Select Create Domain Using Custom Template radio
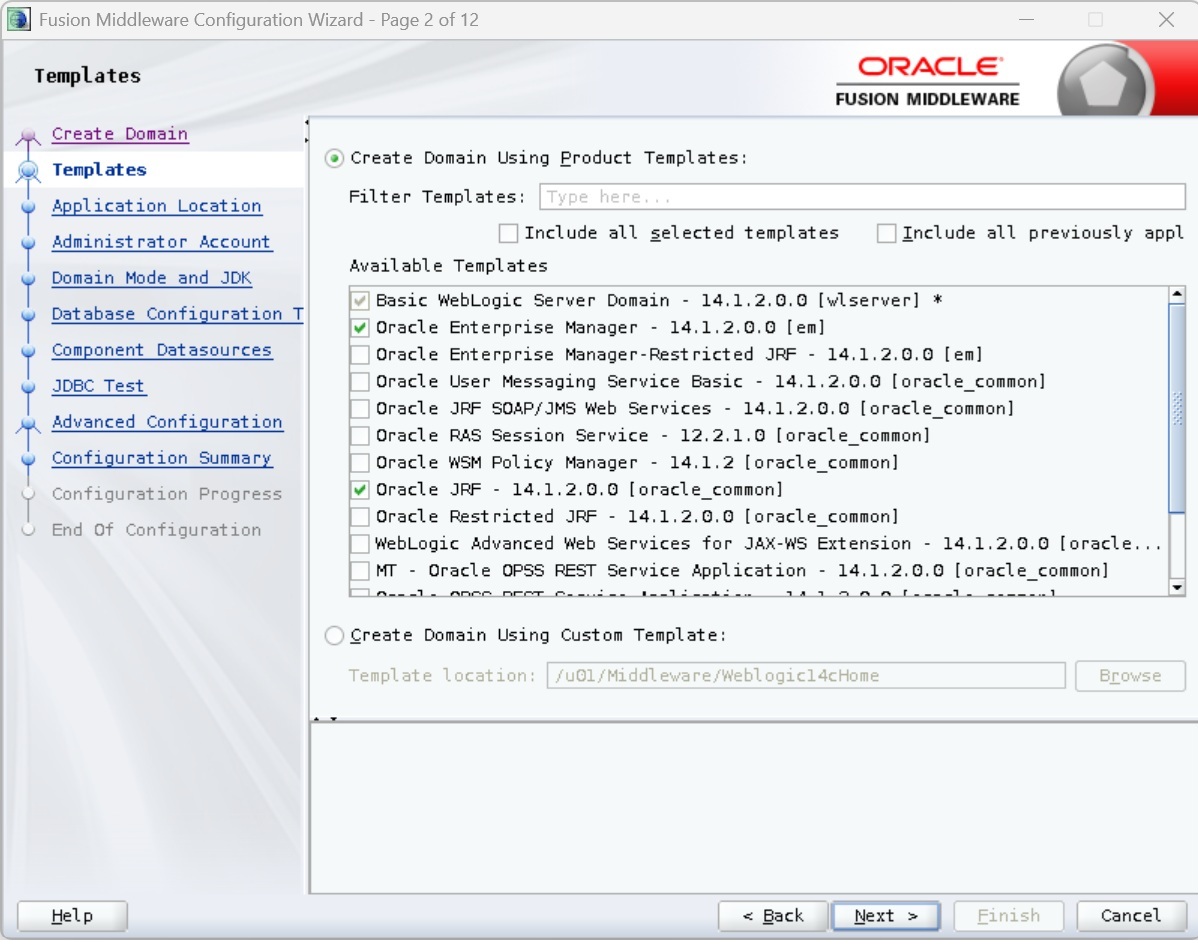The height and width of the screenshot is (945, 1198). [334, 636]
